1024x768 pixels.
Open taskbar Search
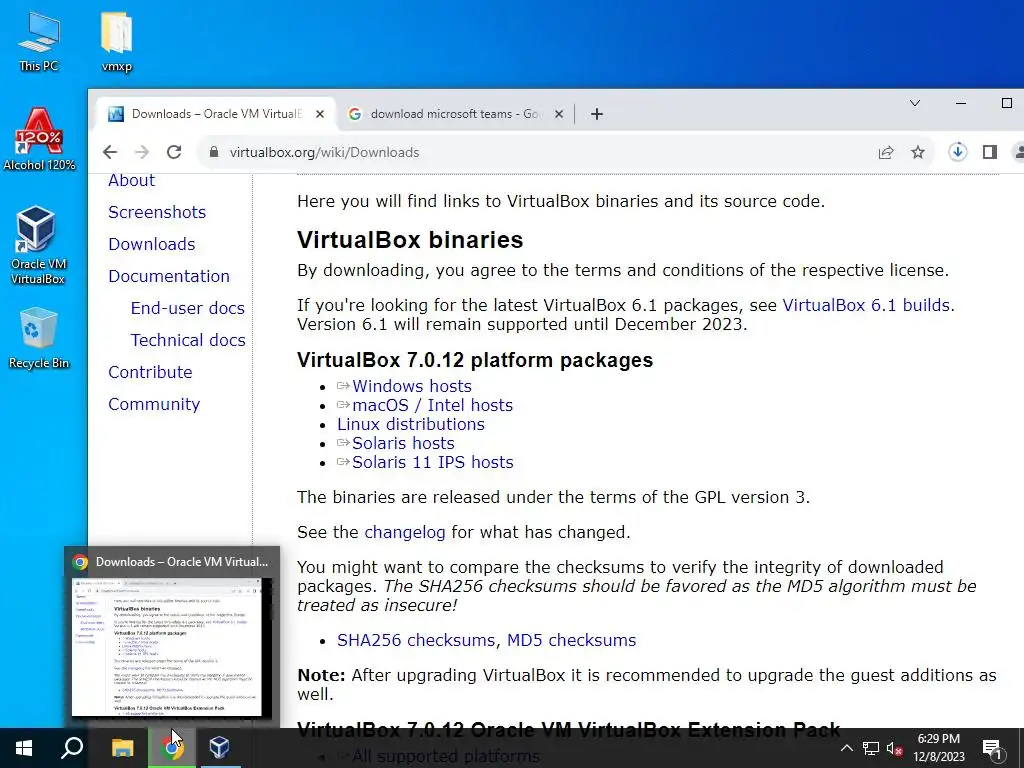(x=72, y=748)
